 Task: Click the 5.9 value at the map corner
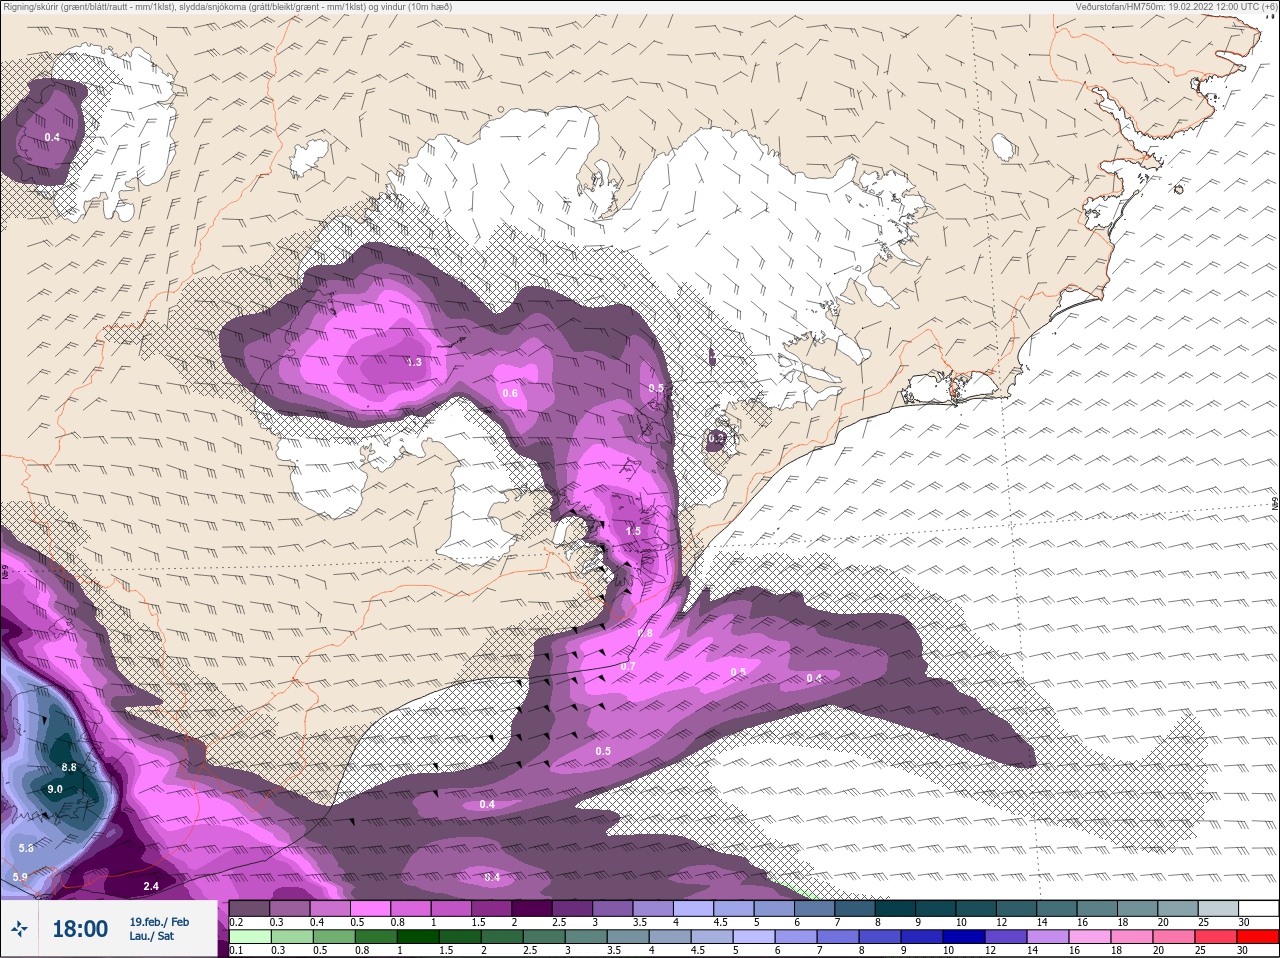pos(20,877)
